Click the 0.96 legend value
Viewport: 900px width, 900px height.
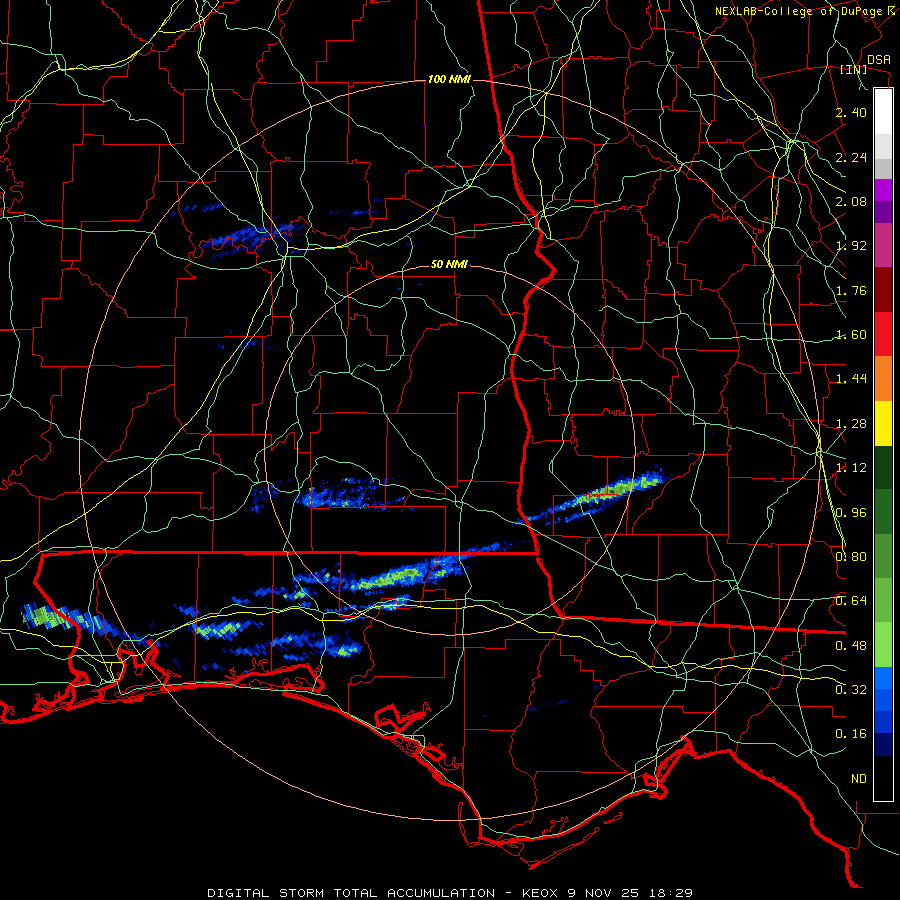851,513
